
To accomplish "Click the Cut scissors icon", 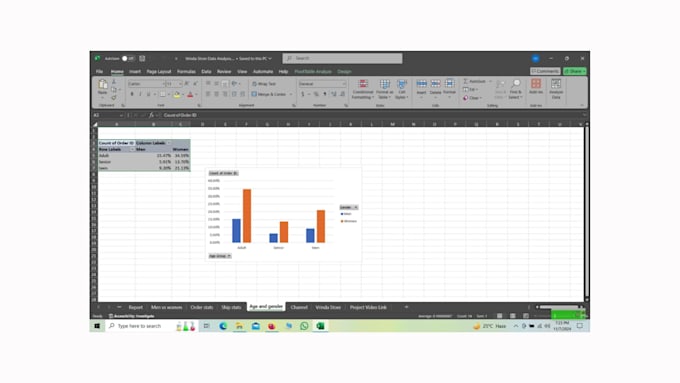I will point(114,82).
